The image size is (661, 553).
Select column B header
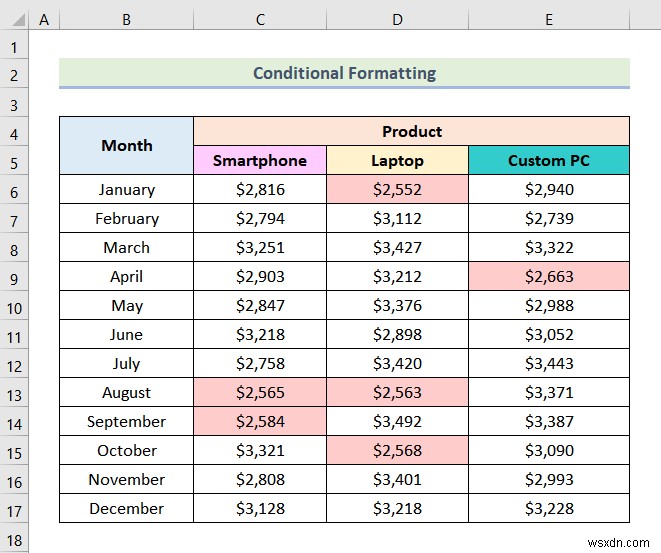pyautogui.click(x=126, y=19)
